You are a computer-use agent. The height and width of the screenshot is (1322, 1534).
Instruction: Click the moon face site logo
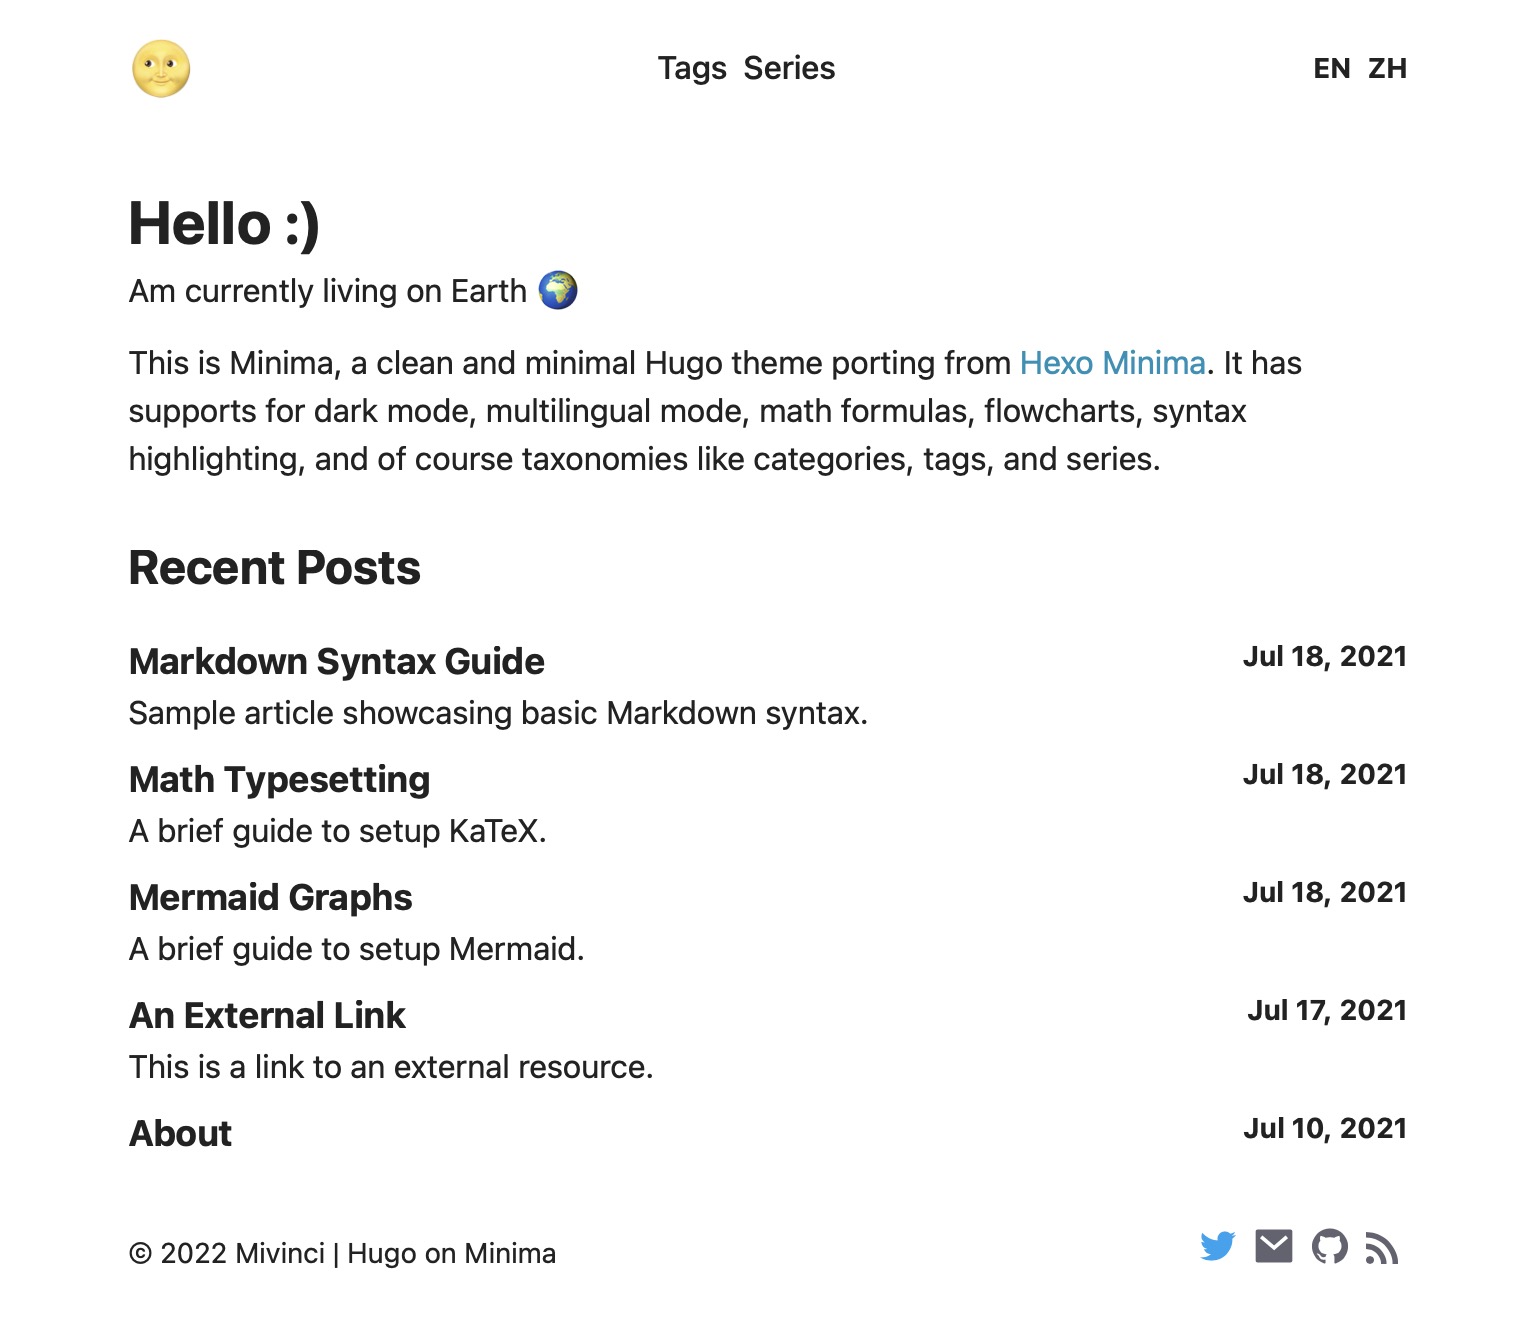[161, 69]
